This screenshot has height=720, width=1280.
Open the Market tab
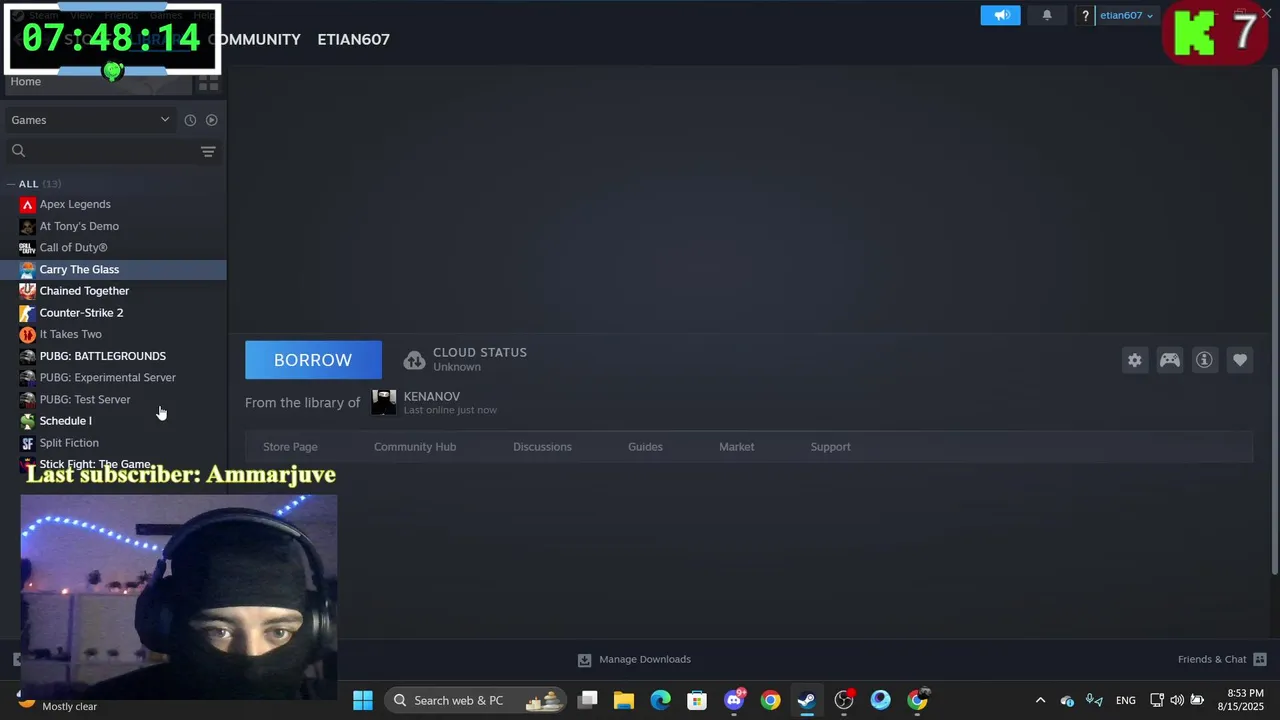tap(736, 447)
